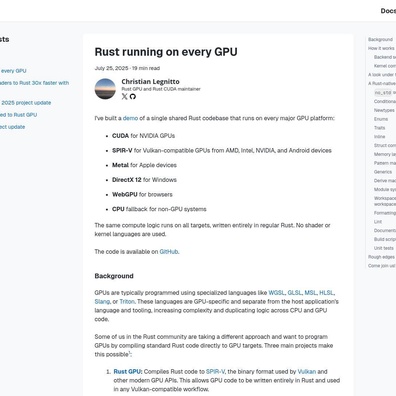The image size is (396, 396).
Task: Jump to 'Conditional' entry in the table of contents
Action: pos(385,101)
